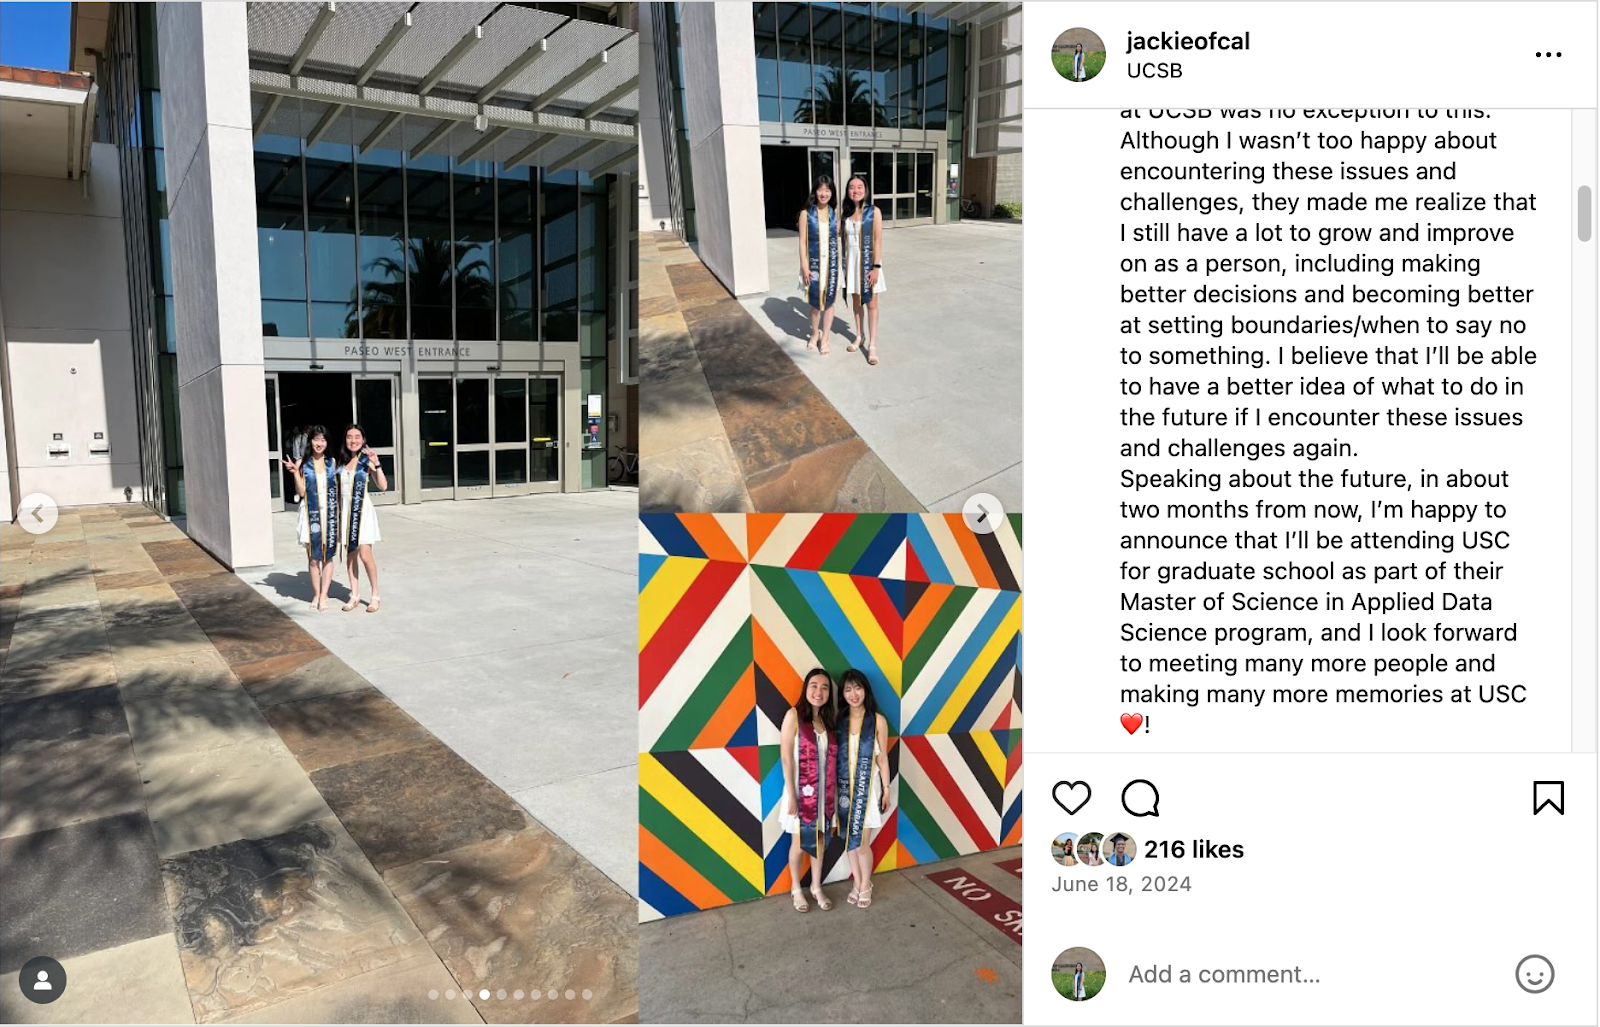The height and width of the screenshot is (1027, 1600).
Task: Open the three-dot more options menu
Action: coord(1548,55)
